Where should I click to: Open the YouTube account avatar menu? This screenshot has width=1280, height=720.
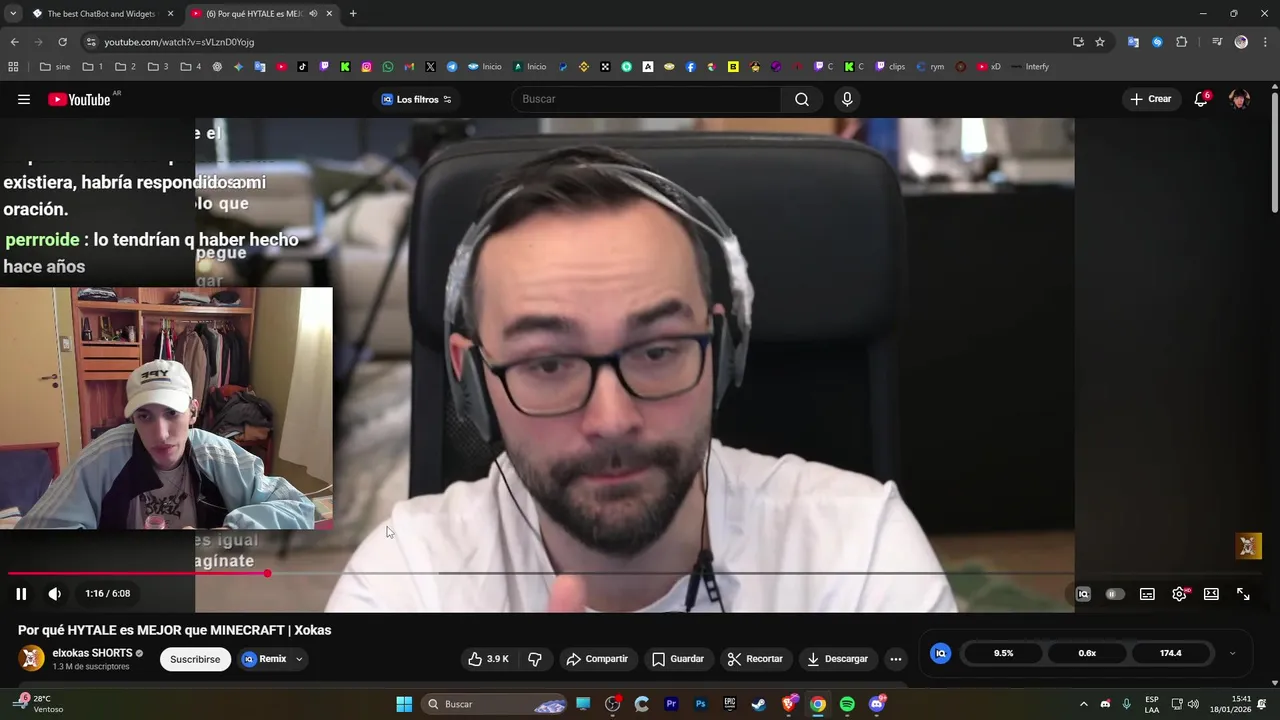pyautogui.click(x=1239, y=99)
